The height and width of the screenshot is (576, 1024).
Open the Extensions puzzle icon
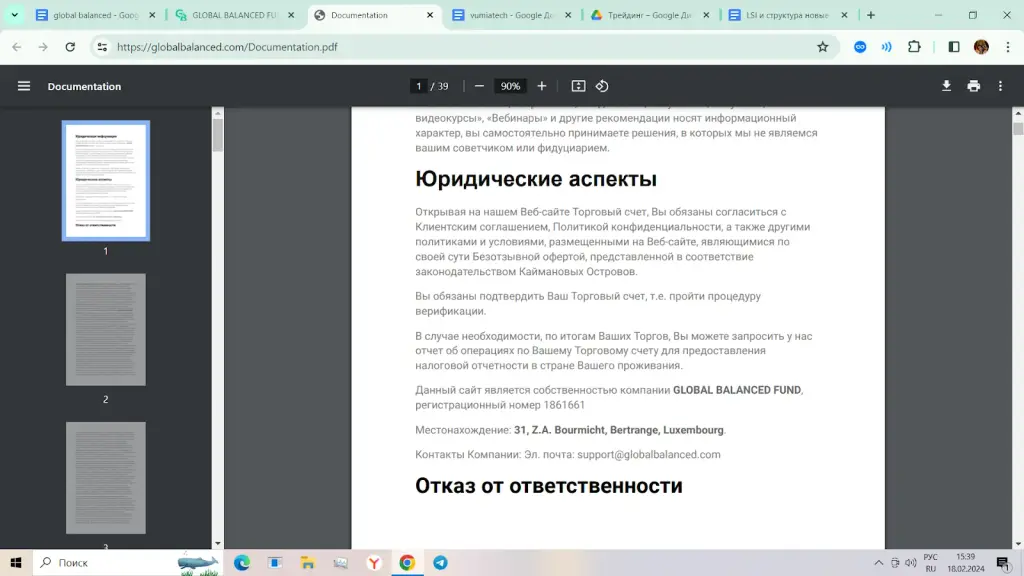[x=914, y=47]
